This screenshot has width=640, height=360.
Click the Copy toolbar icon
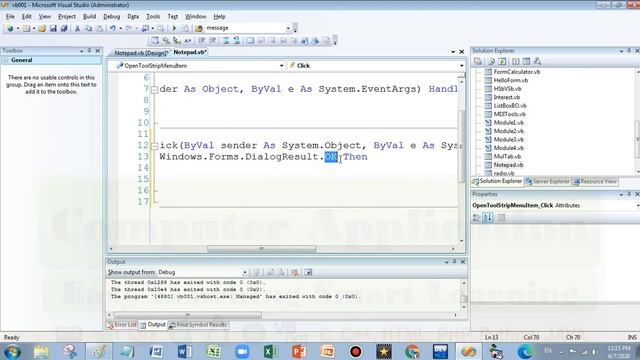pos(88,28)
